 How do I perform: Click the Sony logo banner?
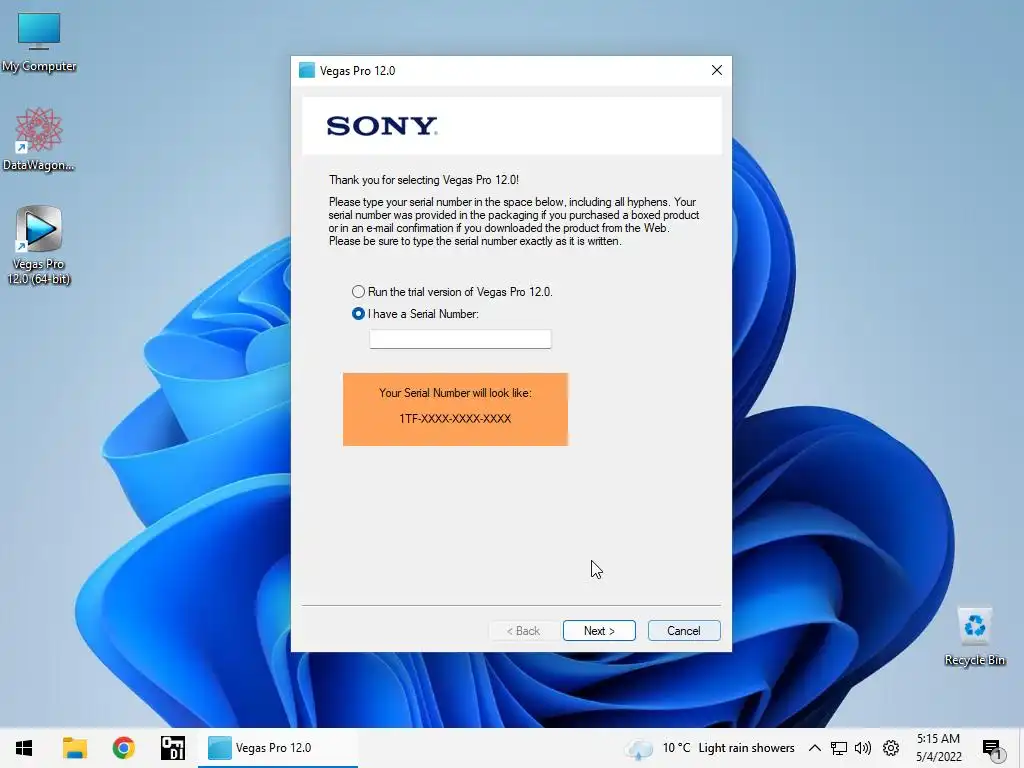[512, 126]
